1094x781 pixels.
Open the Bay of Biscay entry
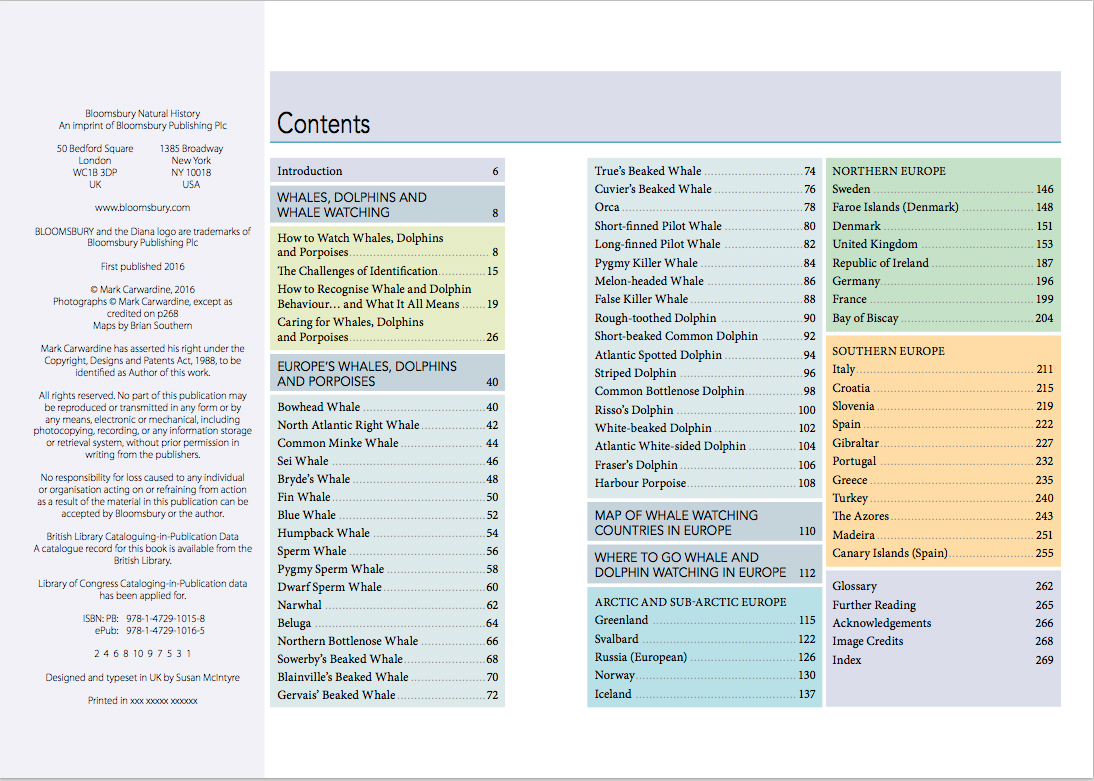point(943,318)
